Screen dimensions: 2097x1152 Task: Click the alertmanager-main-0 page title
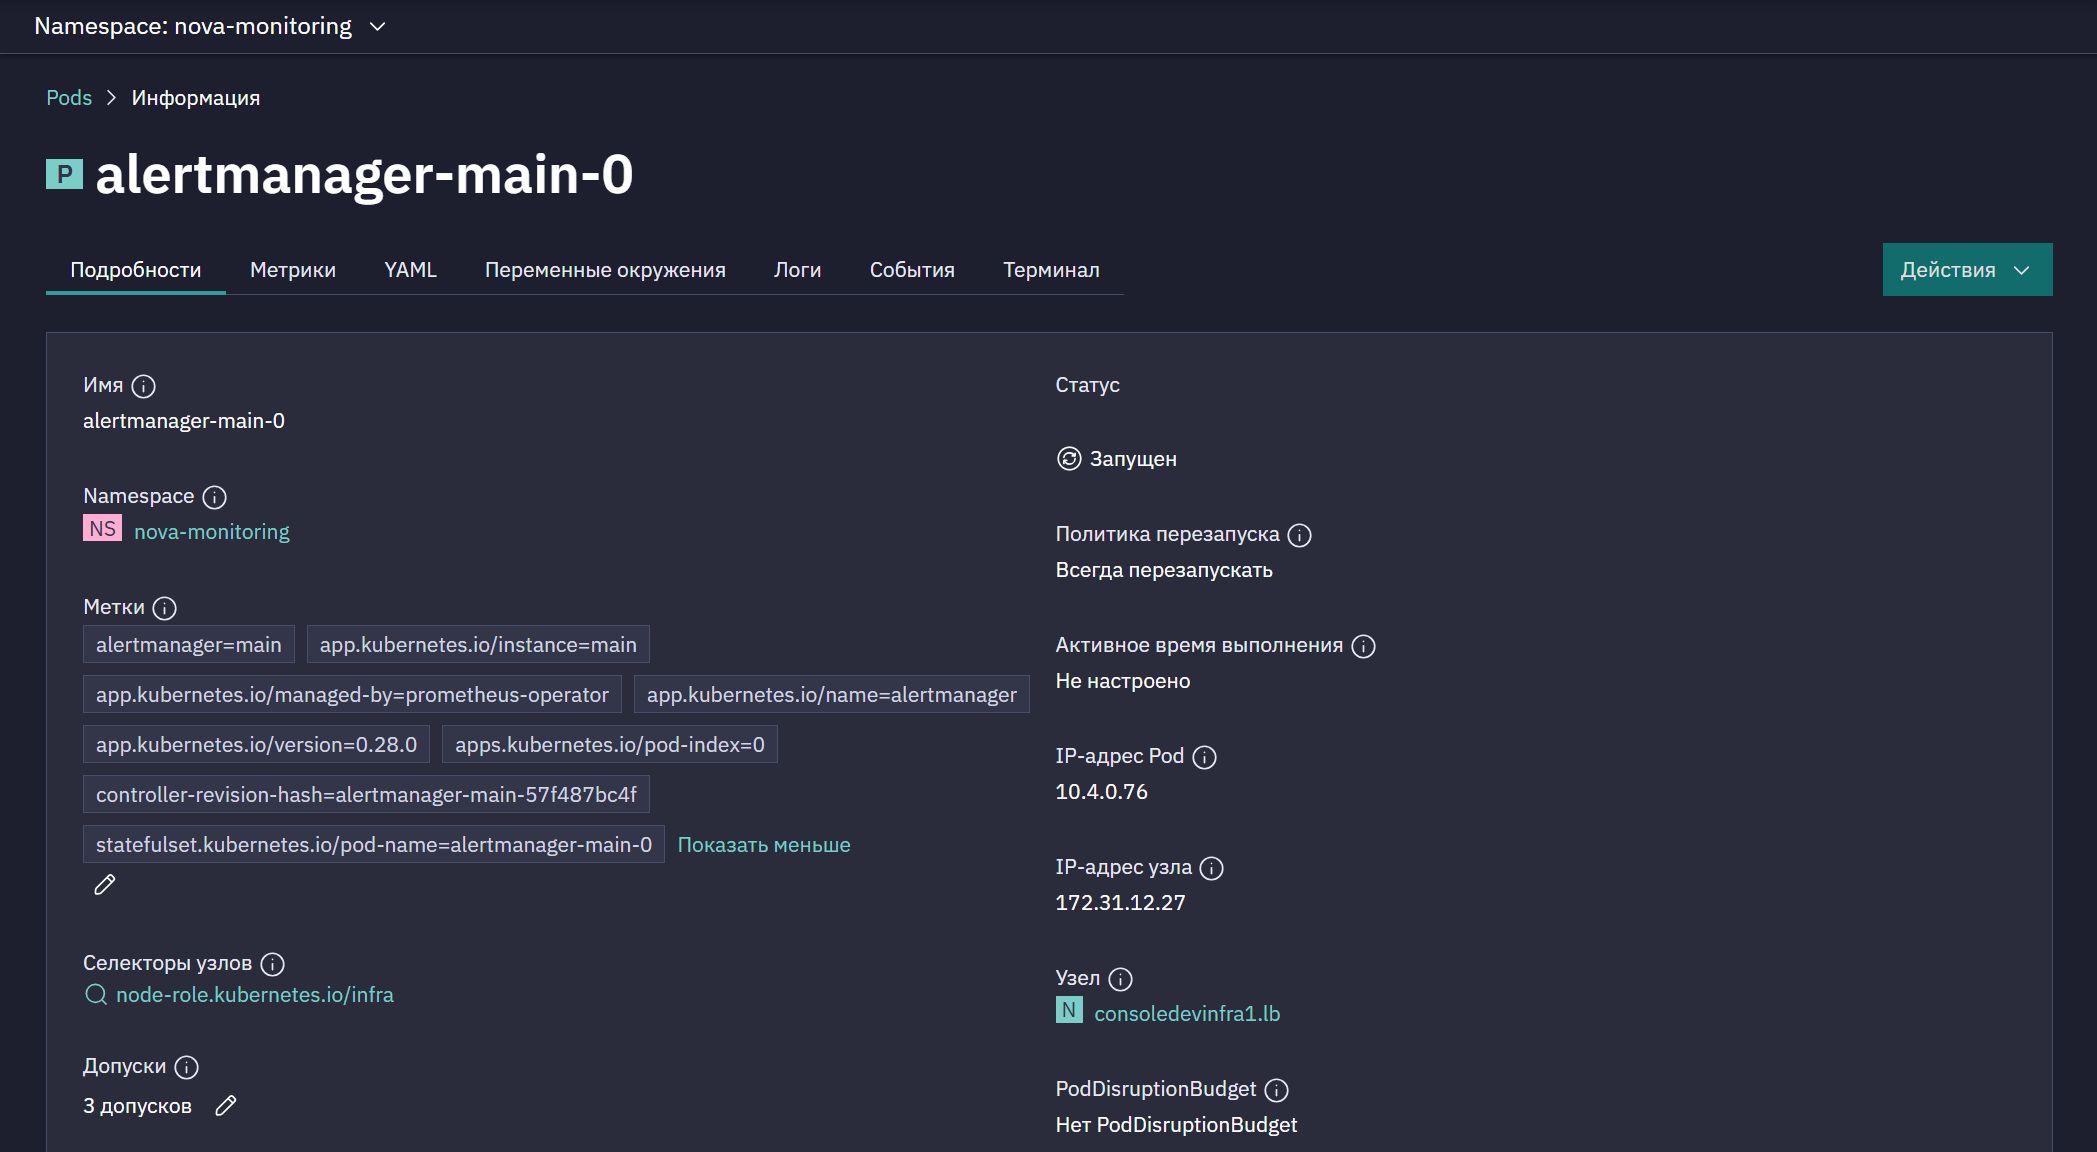click(364, 174)
